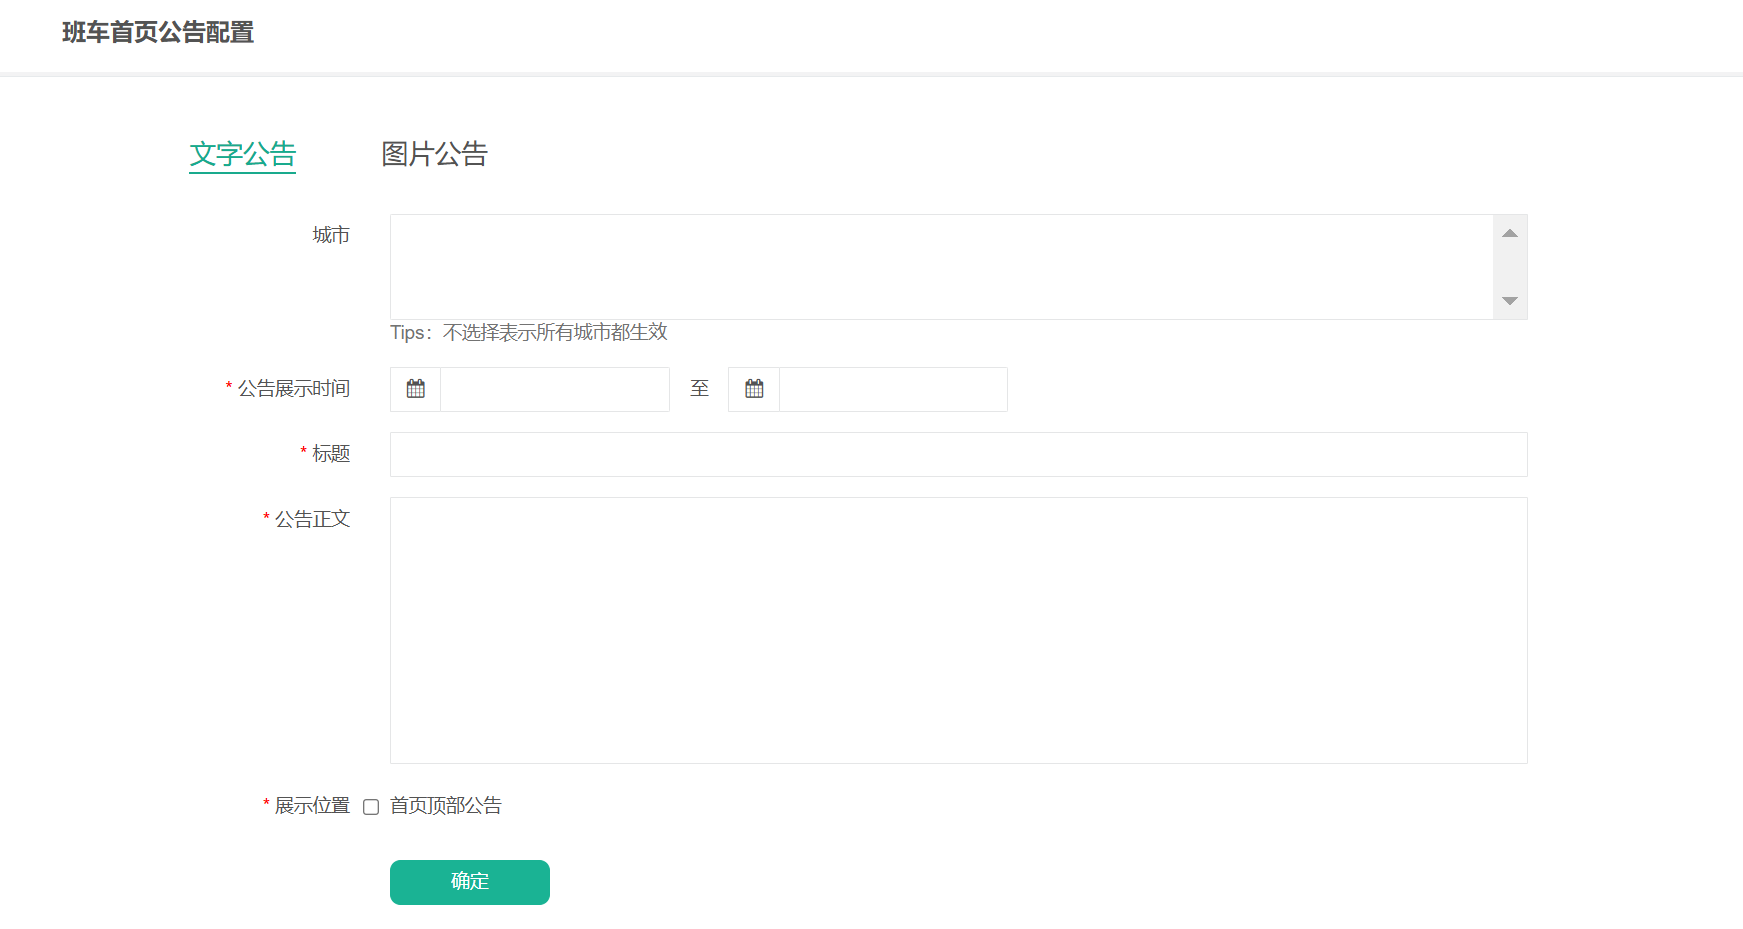This screenshot has height=929, width=1743.
Task: Click into the 标题 input field
Action: coord(957,454)
